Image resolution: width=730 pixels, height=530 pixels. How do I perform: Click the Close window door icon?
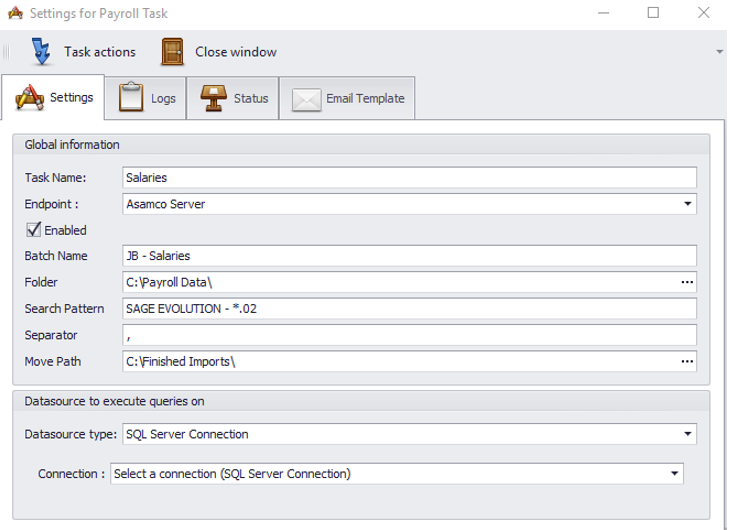pyautogui.click(x=172, y=52)
